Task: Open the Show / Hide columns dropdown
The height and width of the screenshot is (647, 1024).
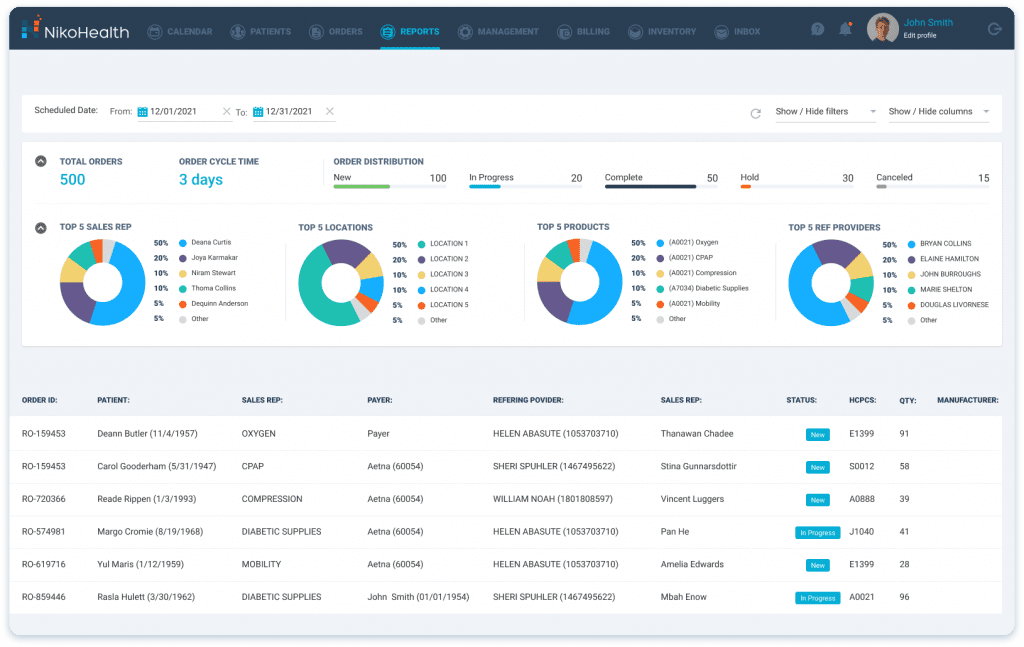Action: (938, 112)
